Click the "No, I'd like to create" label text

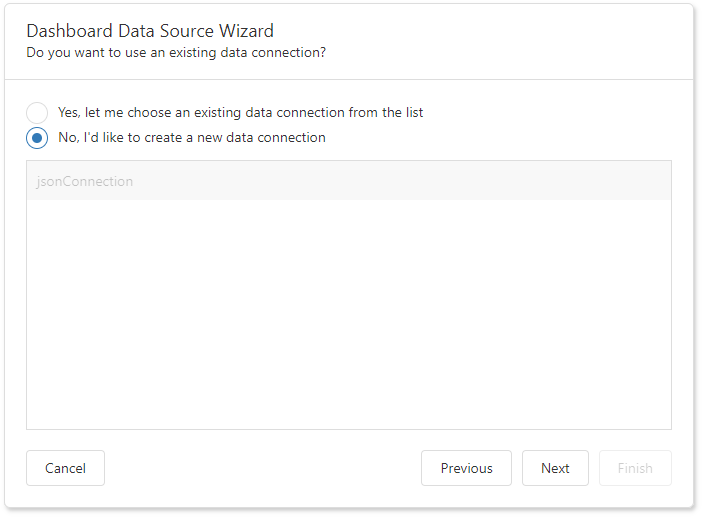191,138
